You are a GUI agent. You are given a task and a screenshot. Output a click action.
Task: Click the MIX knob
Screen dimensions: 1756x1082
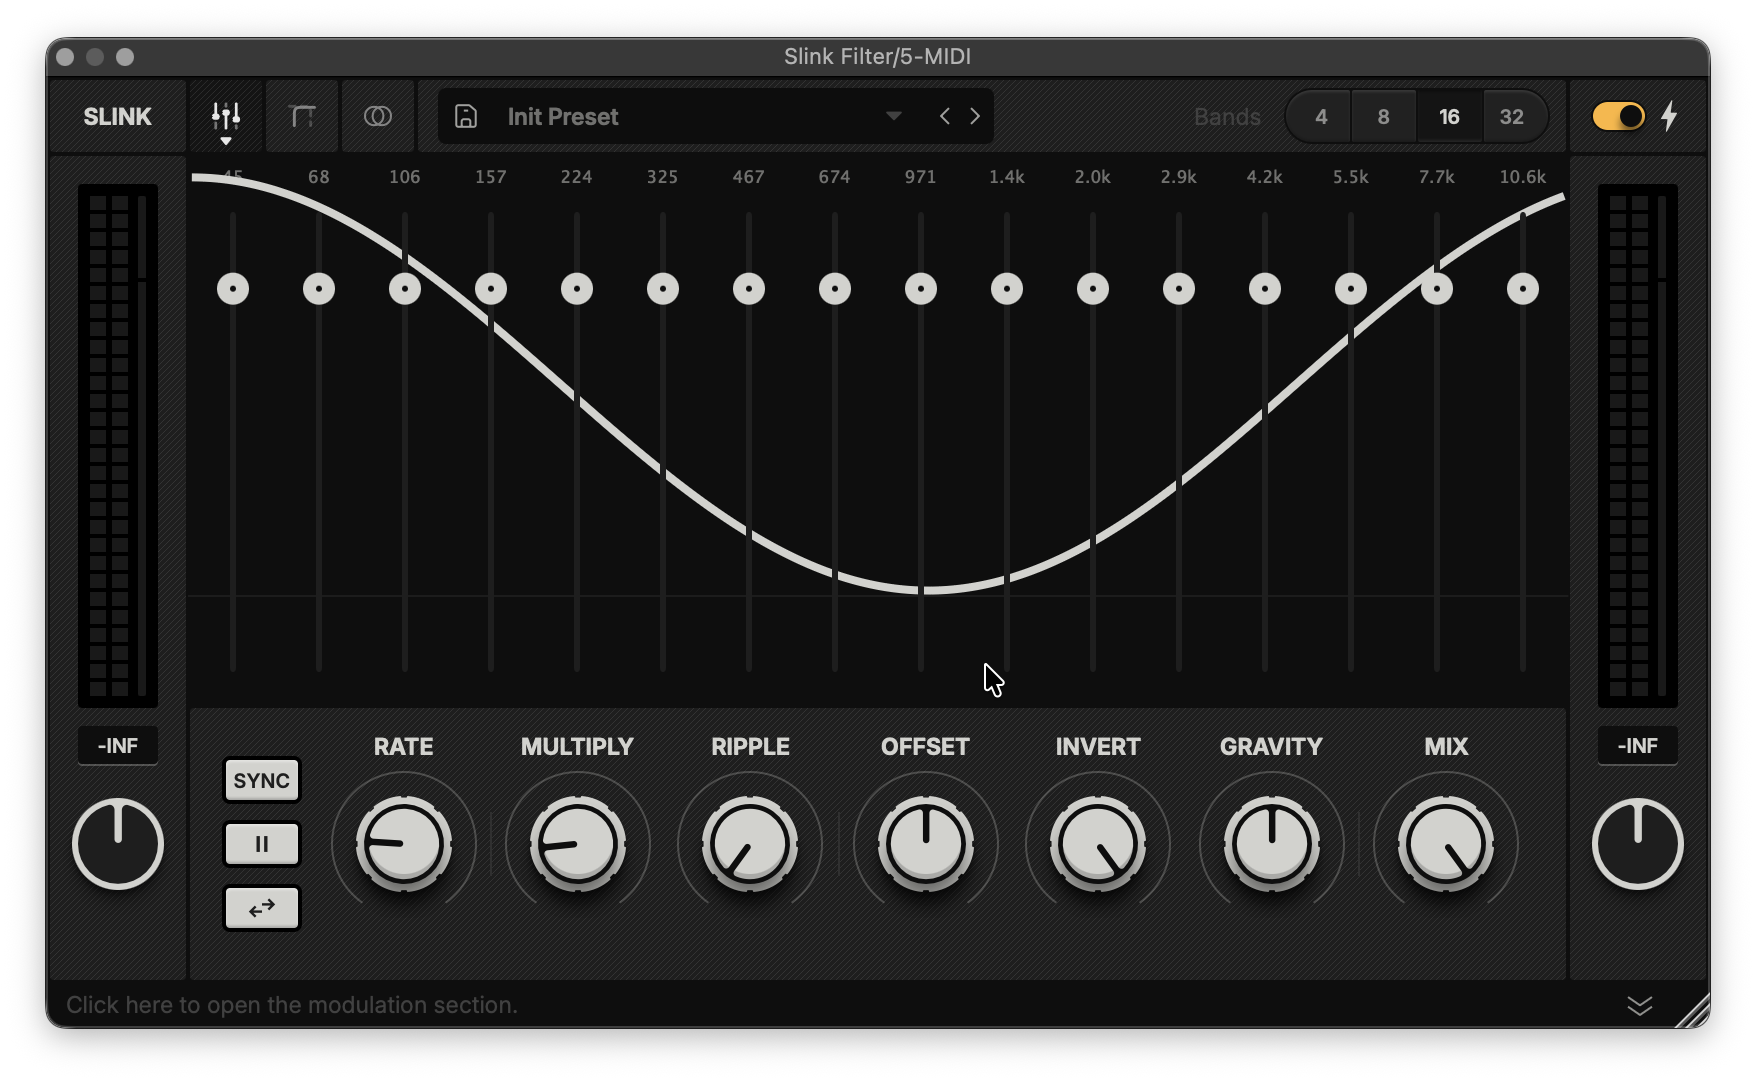pyautogui.click(x=1446, y=844)
